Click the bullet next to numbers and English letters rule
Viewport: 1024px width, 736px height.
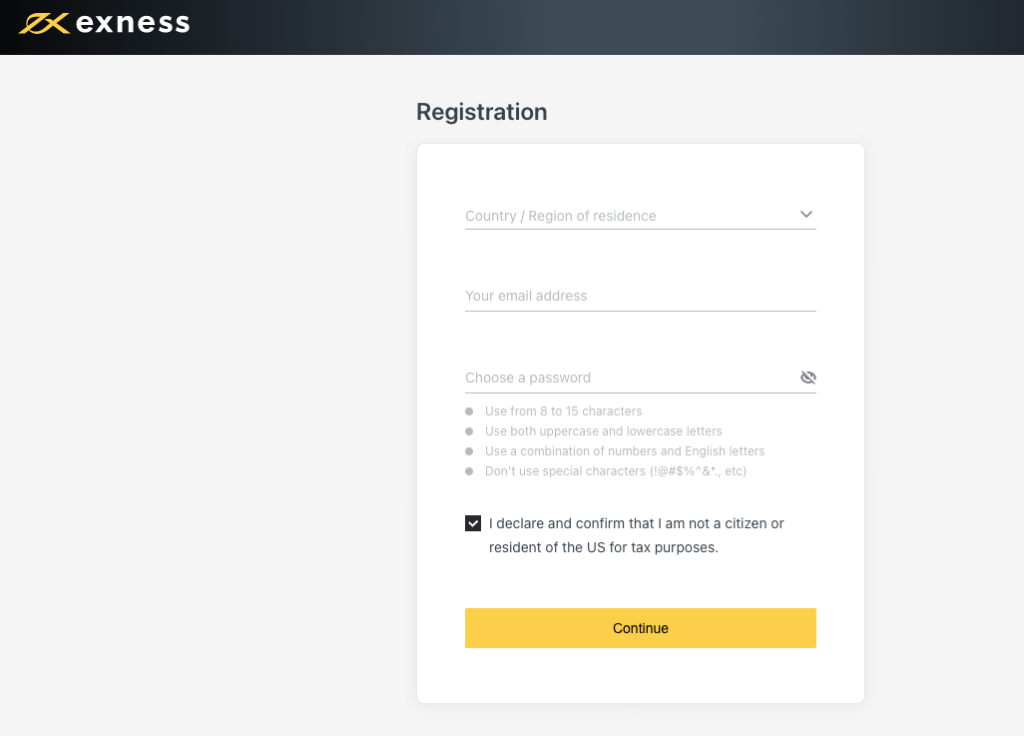point(468,451)
